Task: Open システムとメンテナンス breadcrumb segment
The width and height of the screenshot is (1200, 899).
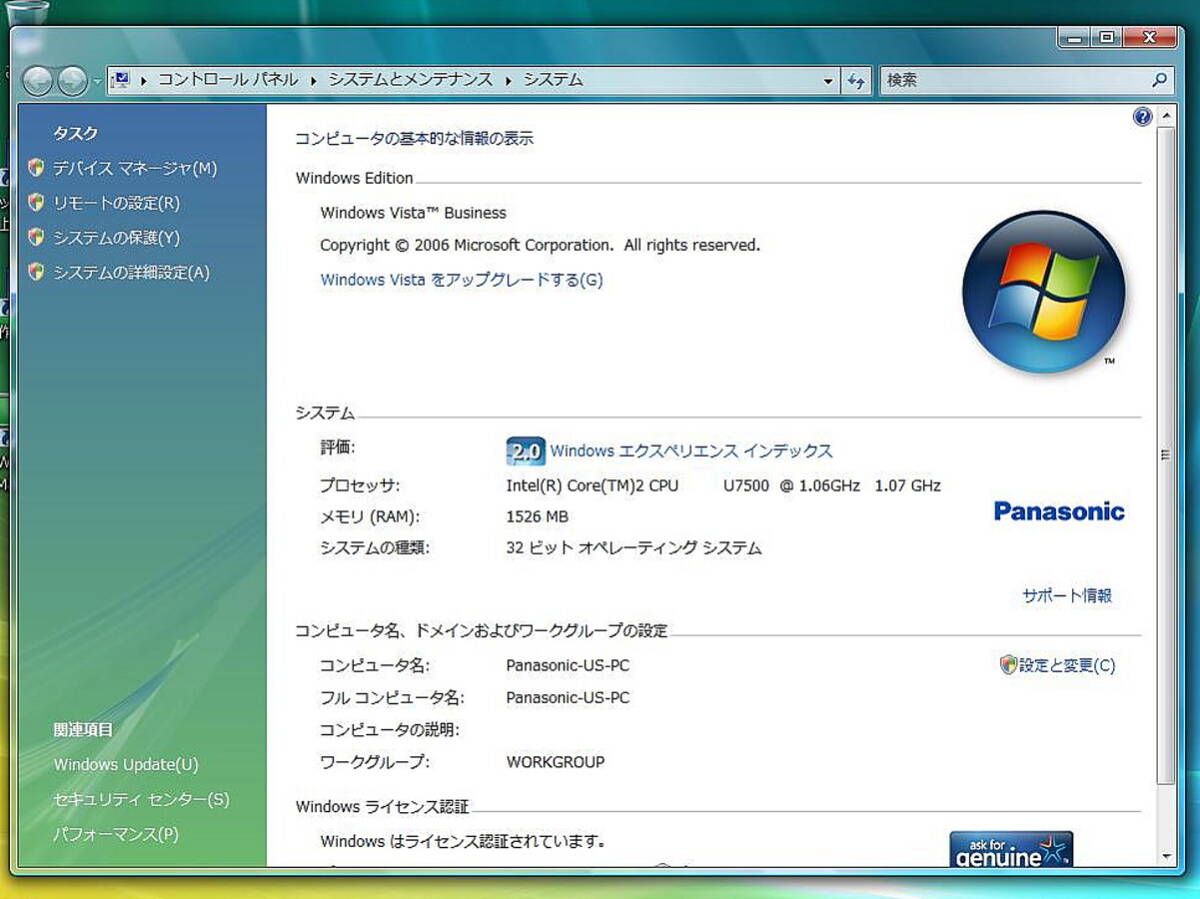Action: tap(411, 80)
